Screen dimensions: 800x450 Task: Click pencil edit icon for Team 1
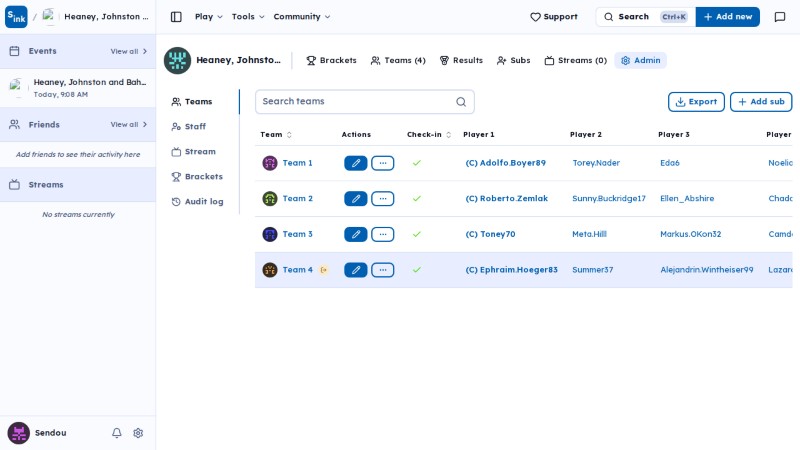pyautogui.click(x=356, y=163)
